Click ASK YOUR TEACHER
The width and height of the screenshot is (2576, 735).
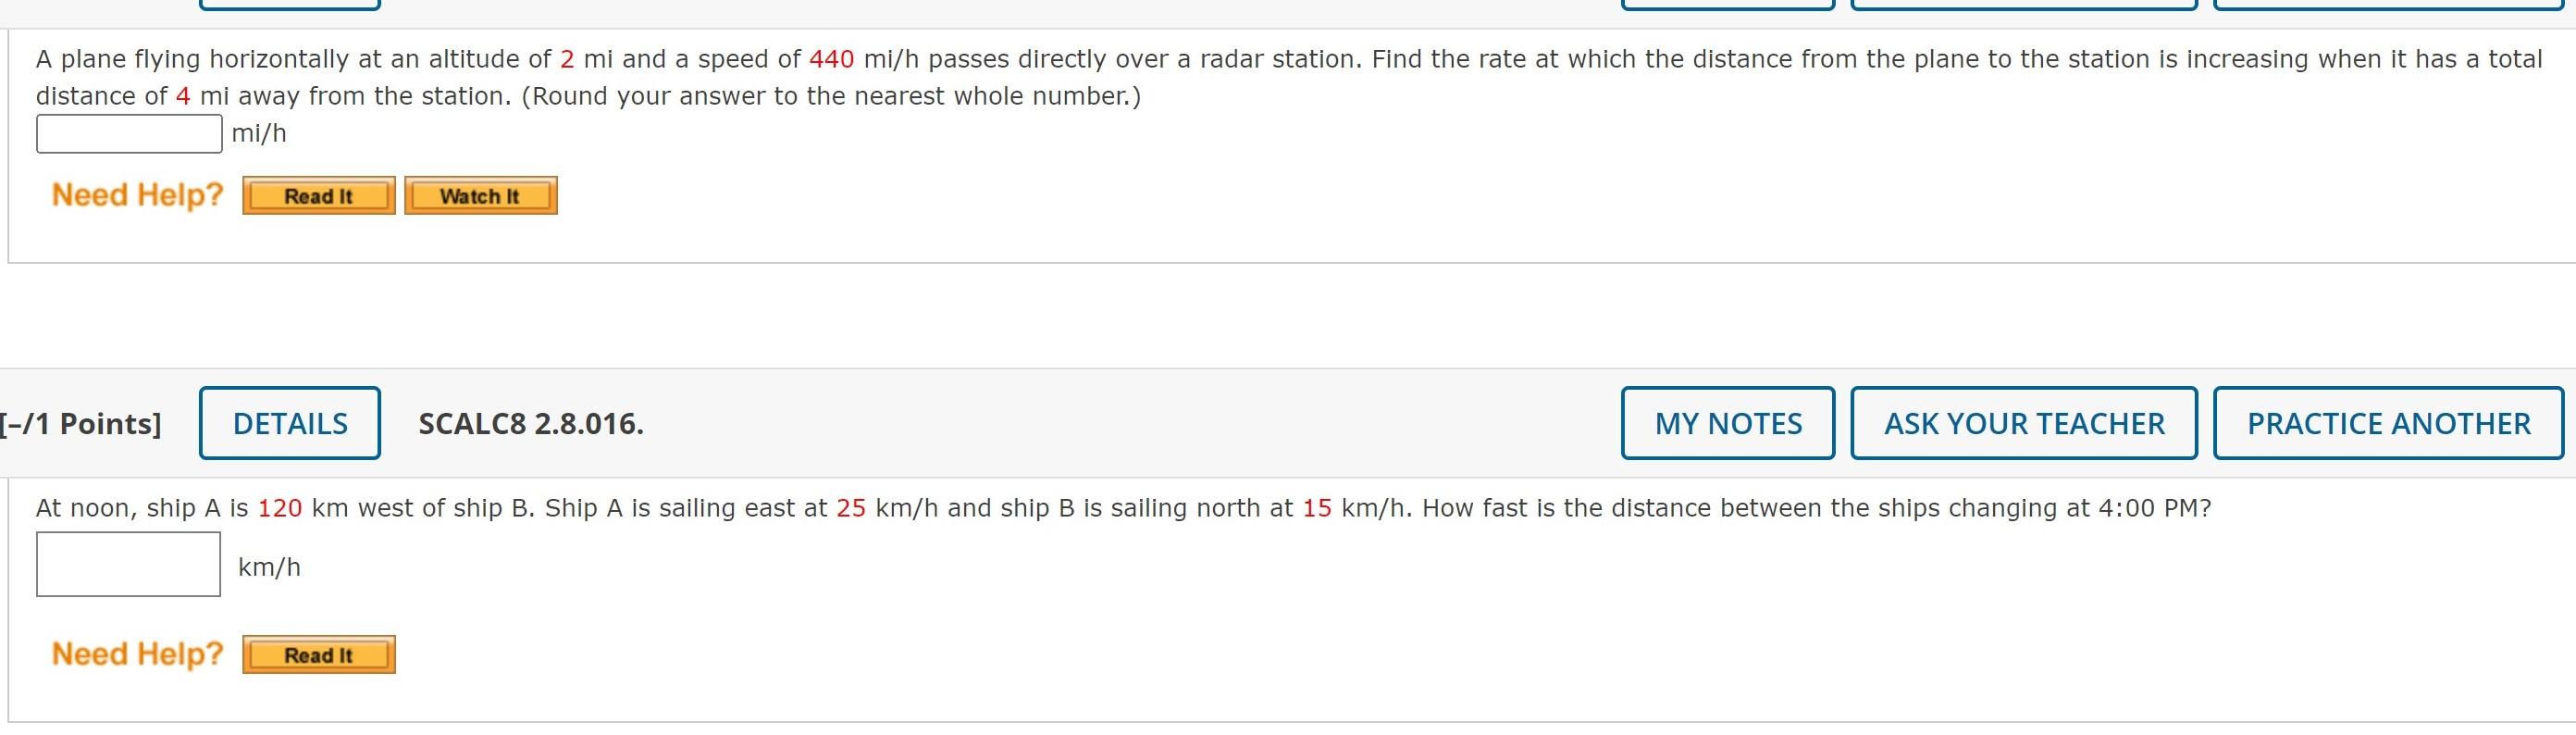[x=2022, y=422]
